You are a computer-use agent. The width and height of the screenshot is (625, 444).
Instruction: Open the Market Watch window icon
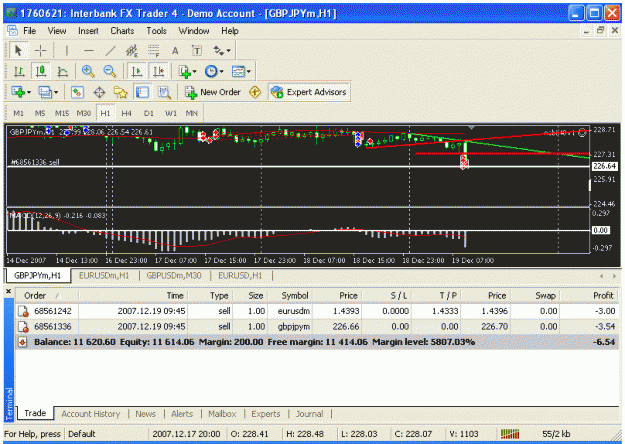click(77, 92)
